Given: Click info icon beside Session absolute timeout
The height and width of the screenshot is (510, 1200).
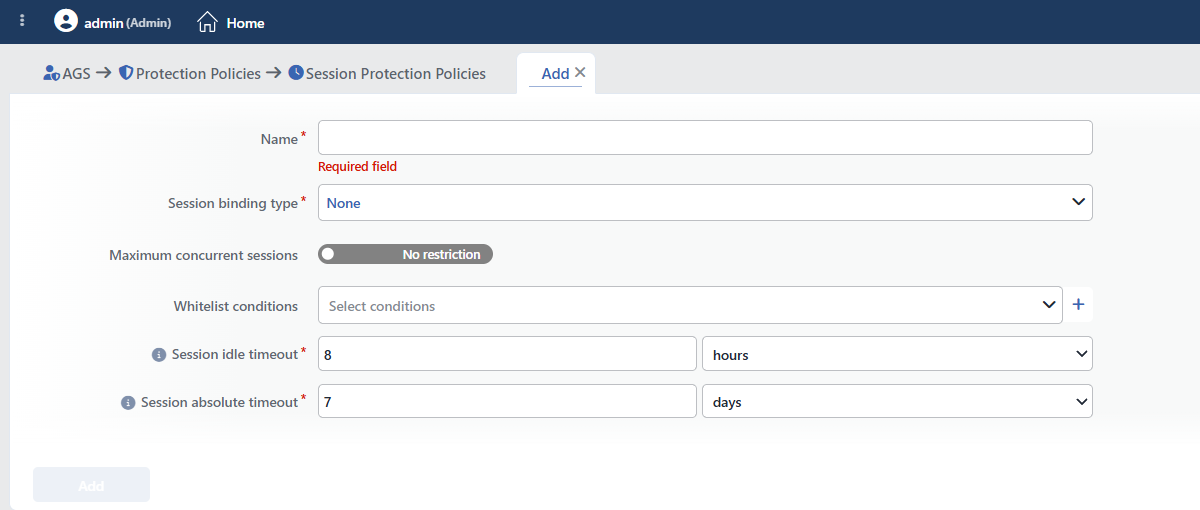Looking at the screenshot, I should pos(128,403).
